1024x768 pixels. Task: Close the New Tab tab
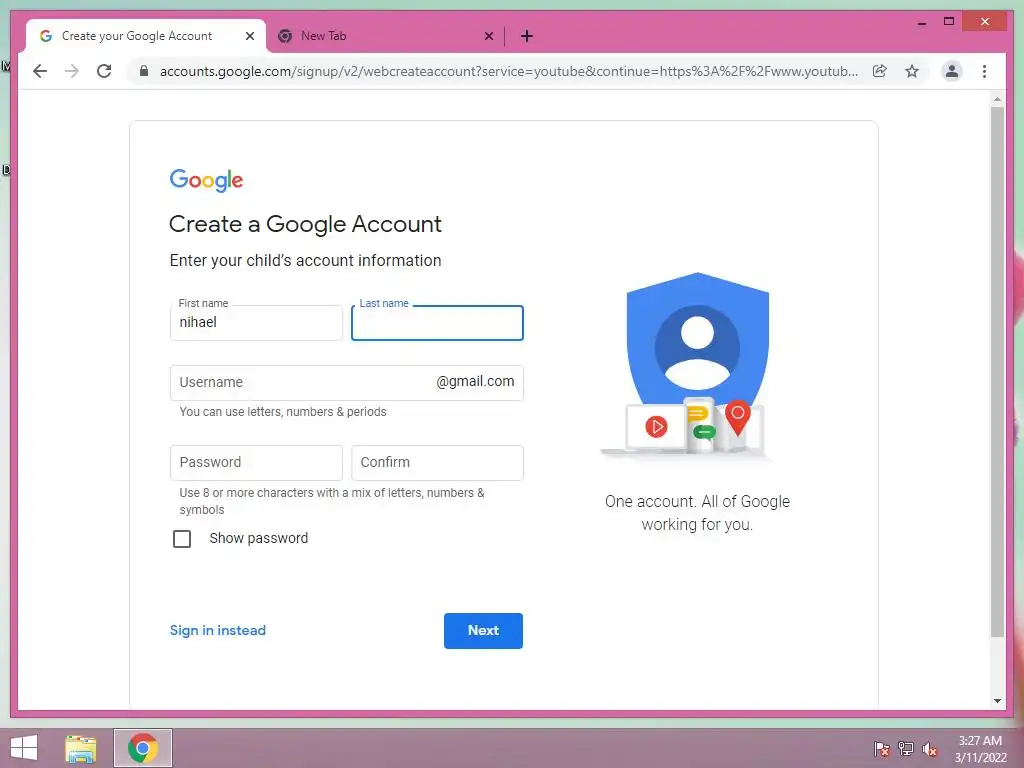(x=488, y=36)
